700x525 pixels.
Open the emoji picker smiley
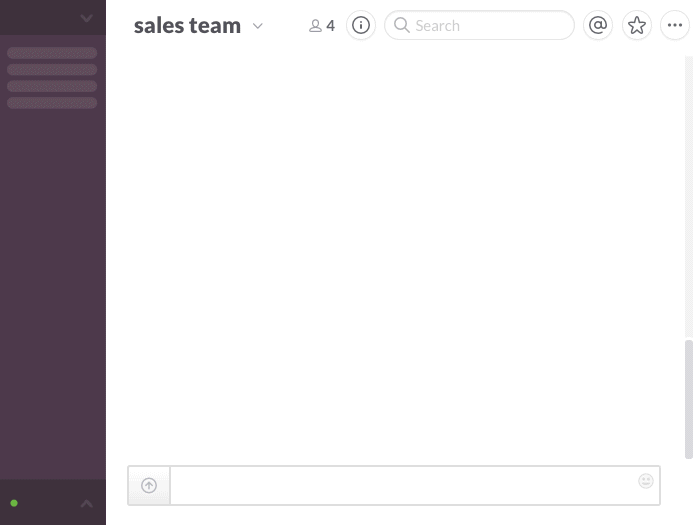pyautogui.click(x=646, y=481)
